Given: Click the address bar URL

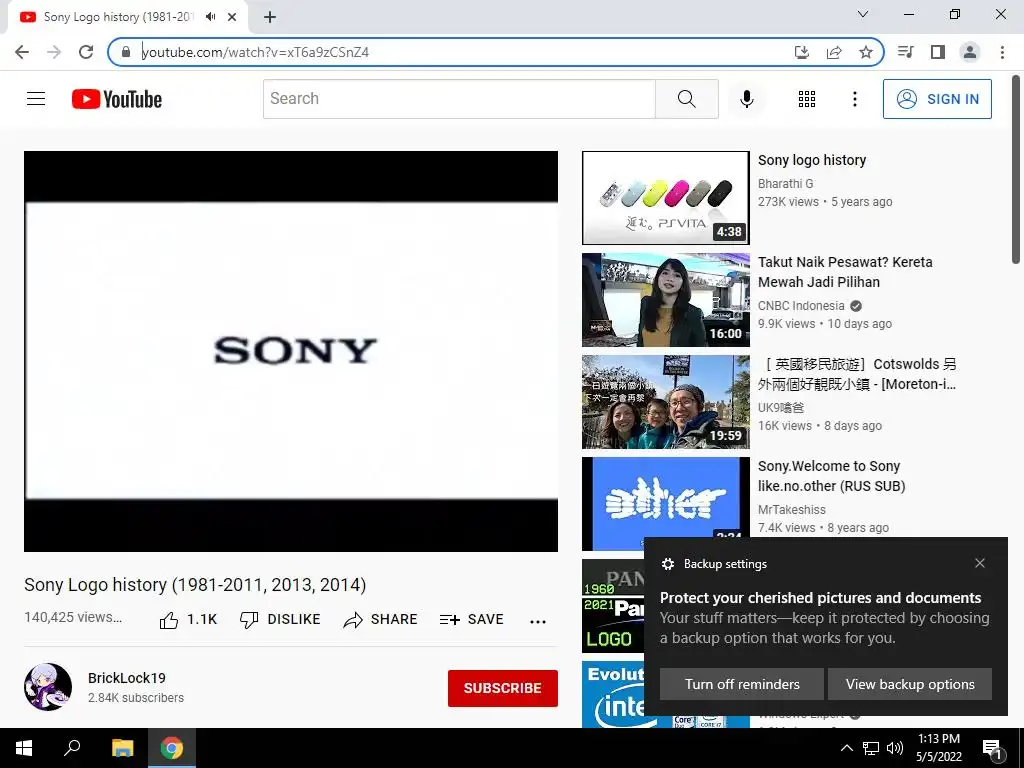Looking at the screenshot, I should (x=255, y=52).
